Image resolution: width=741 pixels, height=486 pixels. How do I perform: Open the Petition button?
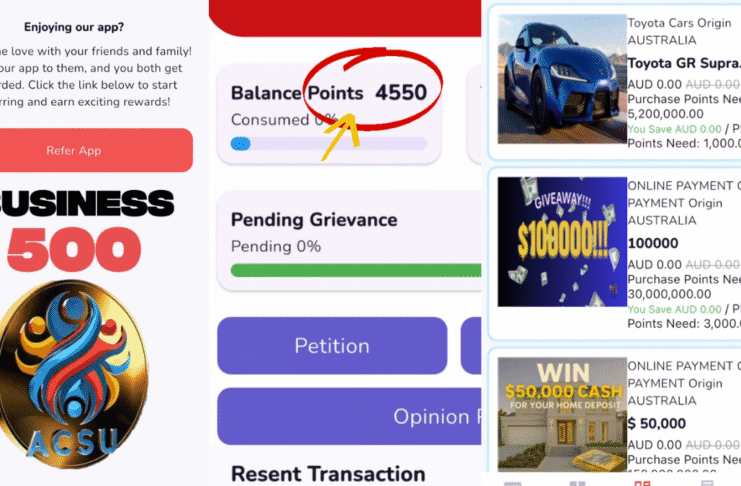click(332, 346)
